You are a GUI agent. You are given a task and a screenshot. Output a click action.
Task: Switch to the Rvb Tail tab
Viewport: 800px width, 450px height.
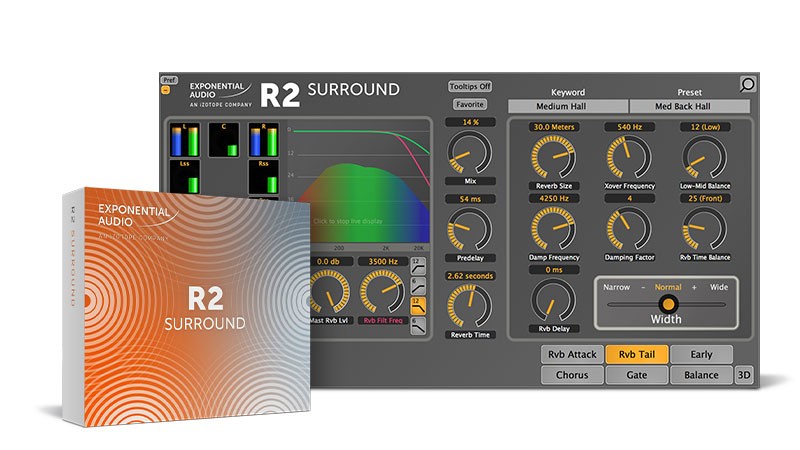pos(637,354)
